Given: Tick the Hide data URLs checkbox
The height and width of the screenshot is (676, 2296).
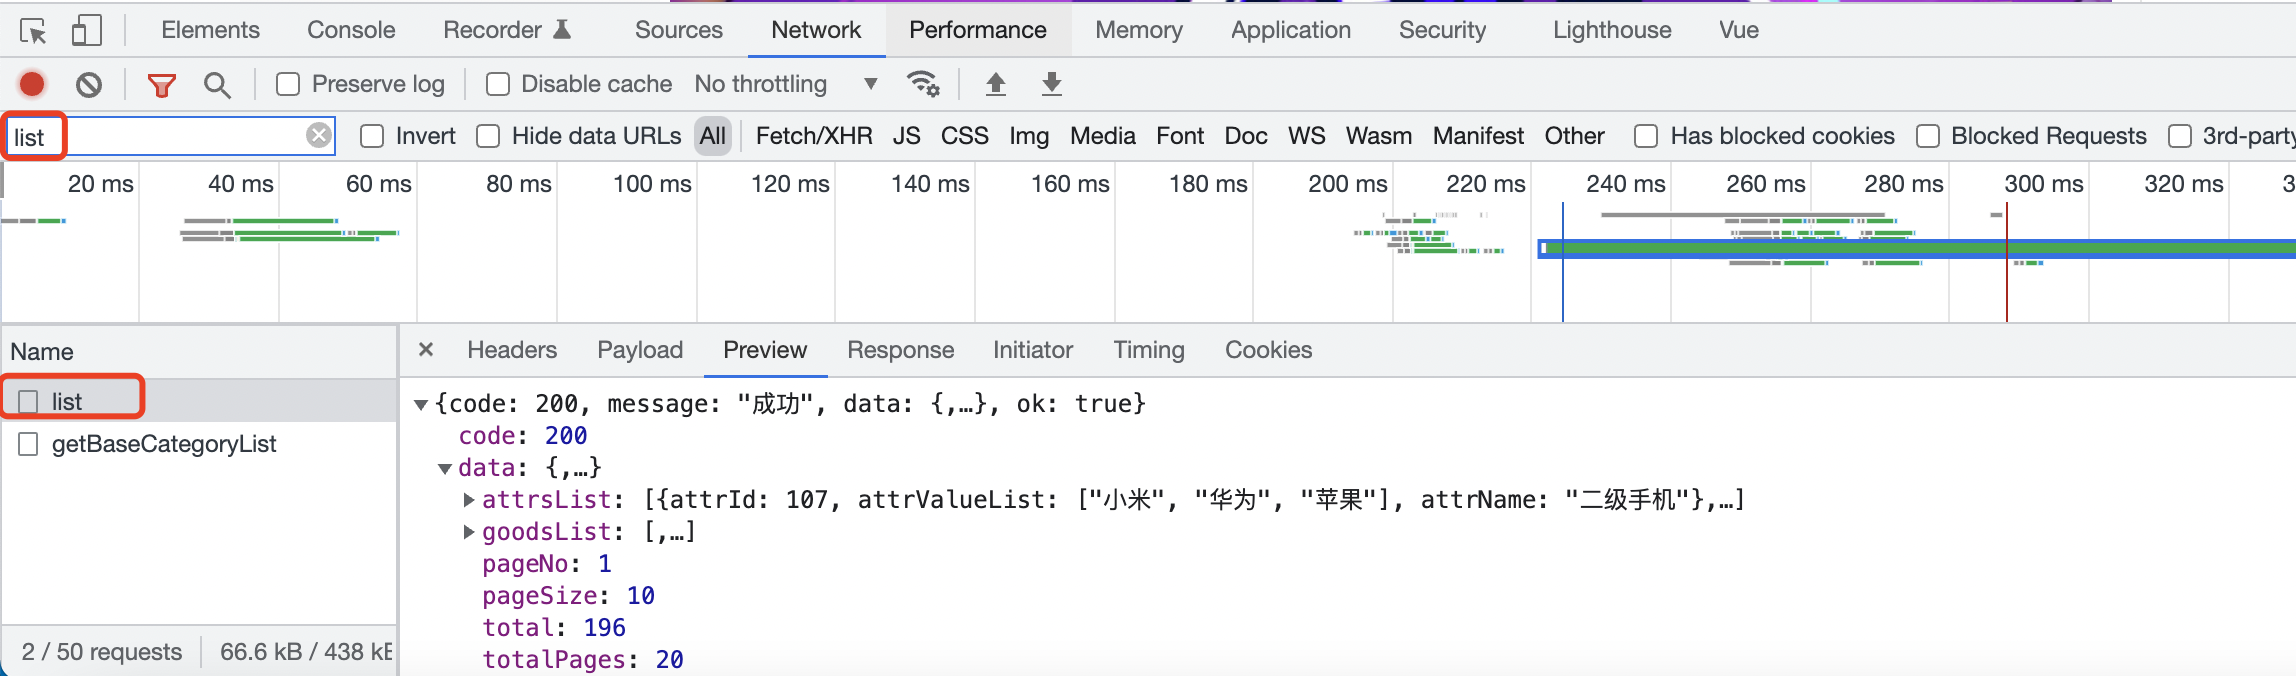Looking at the screenshot, I should (x=488, y=137).
